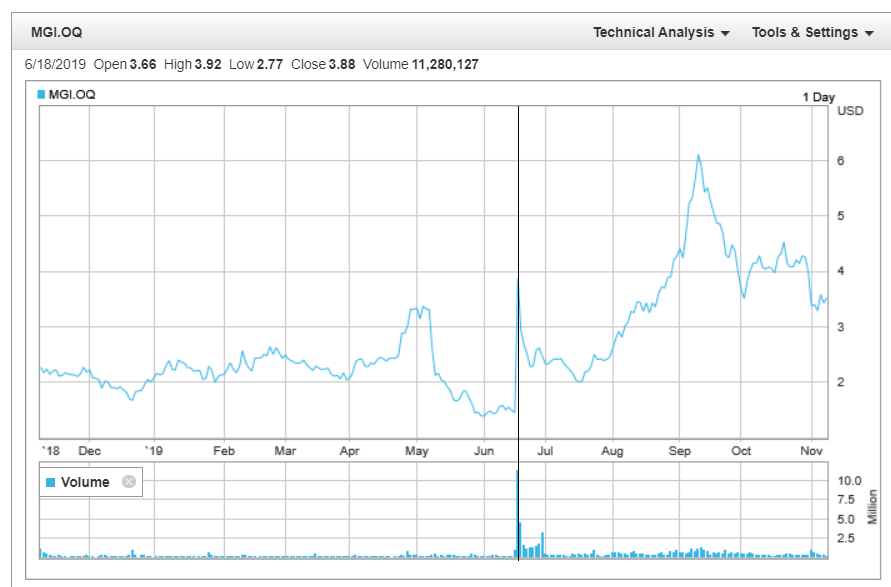Select the 1 Day interval label
The width and height of the screenshot is (891, 587).
pos(817,97)
